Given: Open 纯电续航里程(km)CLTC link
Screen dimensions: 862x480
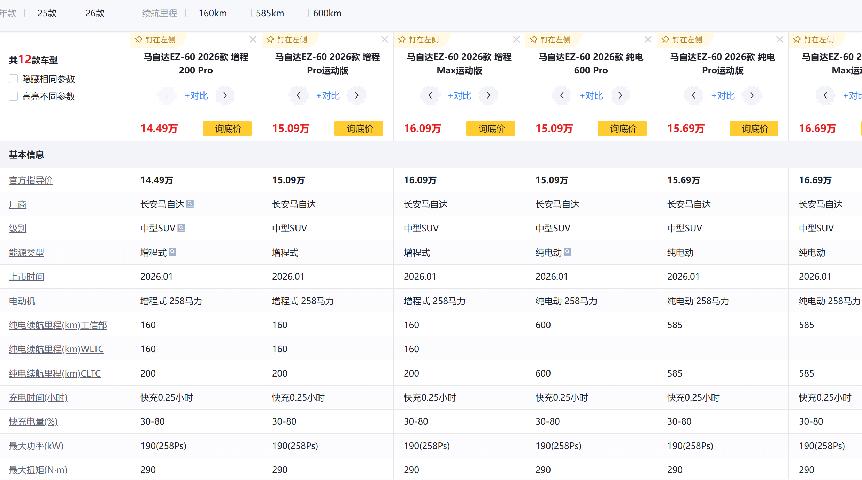Looking at the screenshot, I should tap(55, 373).
